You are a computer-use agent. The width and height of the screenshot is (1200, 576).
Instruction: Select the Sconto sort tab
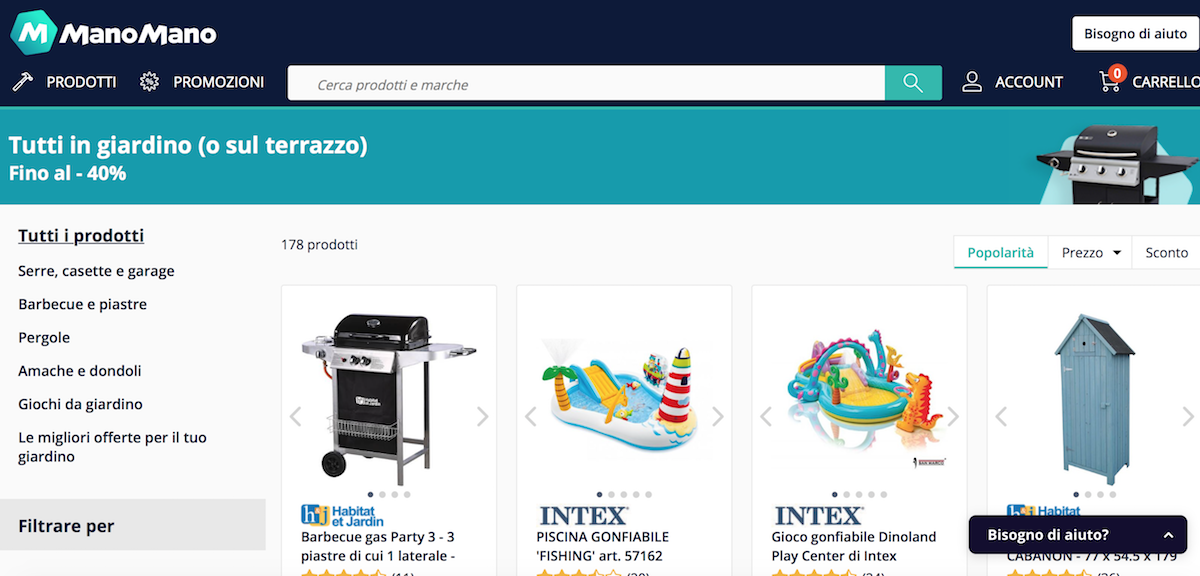(x=1166, y=253)
